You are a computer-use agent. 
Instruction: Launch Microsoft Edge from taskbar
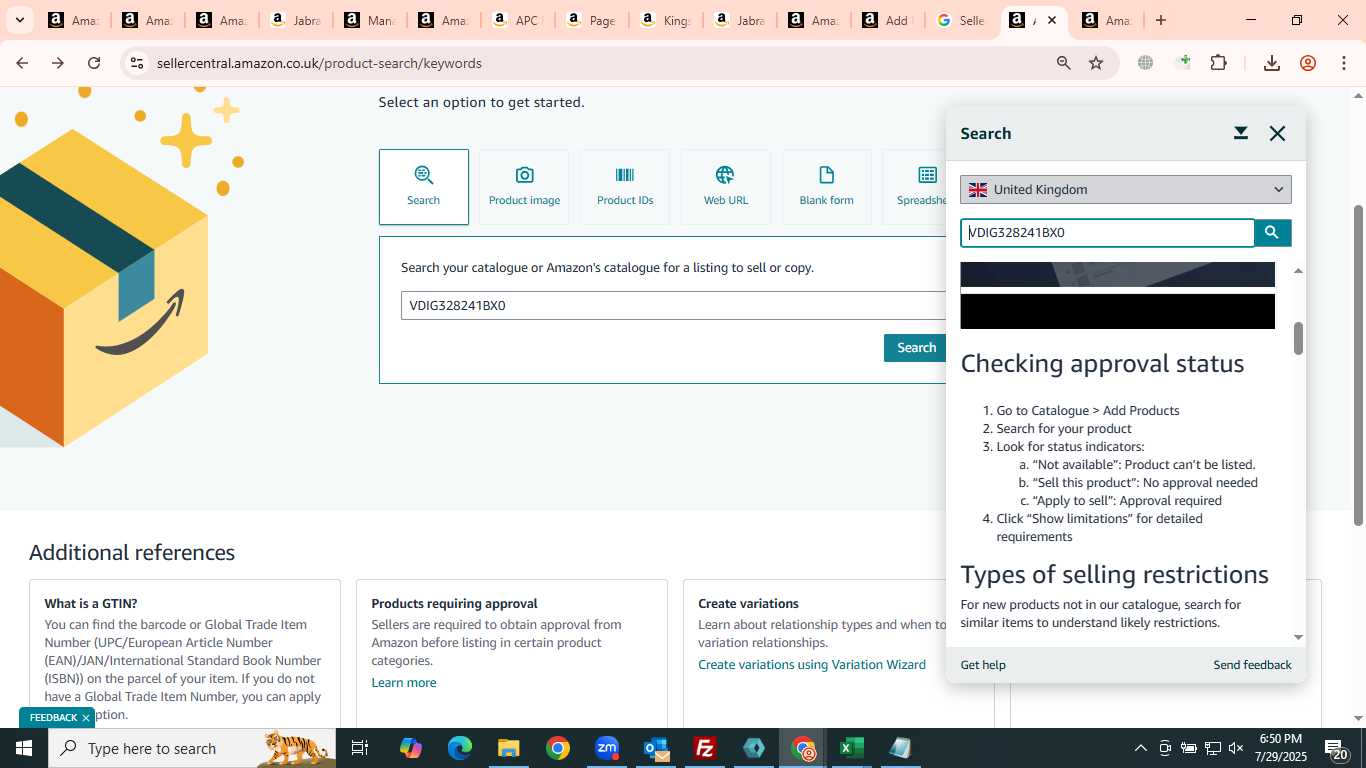pyautogui.click(x=459, y=748)
